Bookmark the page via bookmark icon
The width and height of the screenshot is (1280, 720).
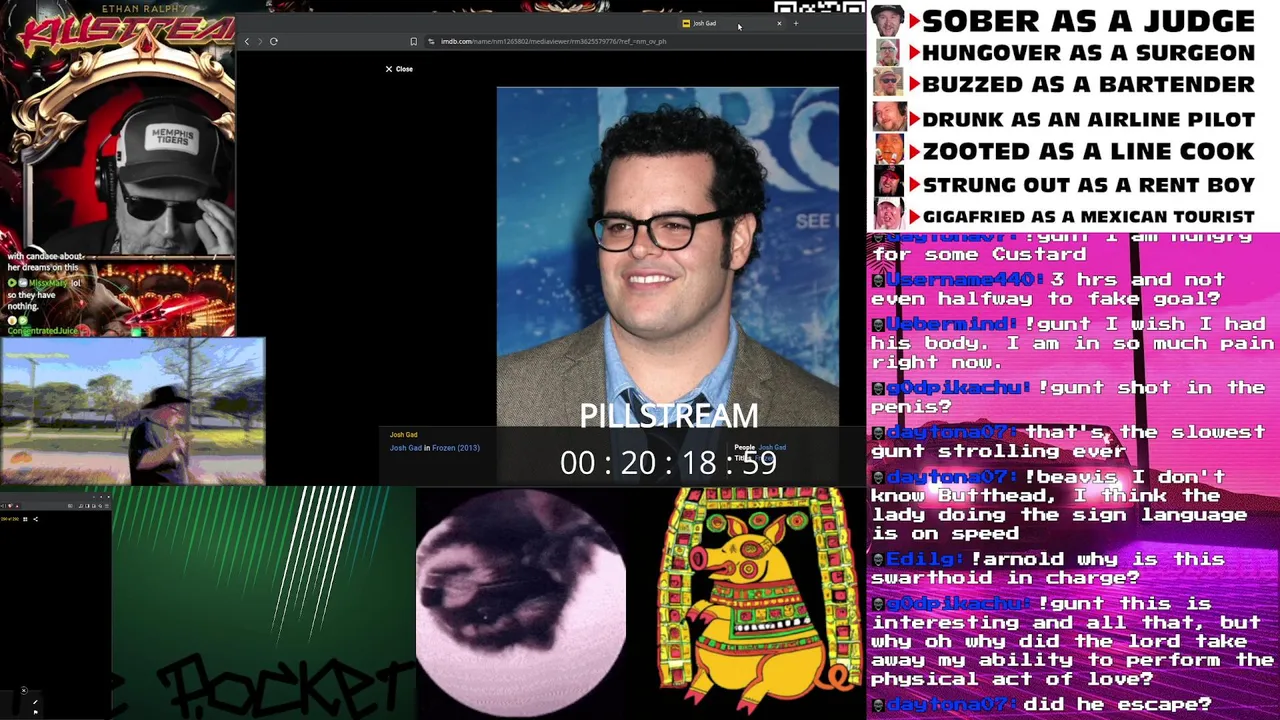click(x=413, y=41)
